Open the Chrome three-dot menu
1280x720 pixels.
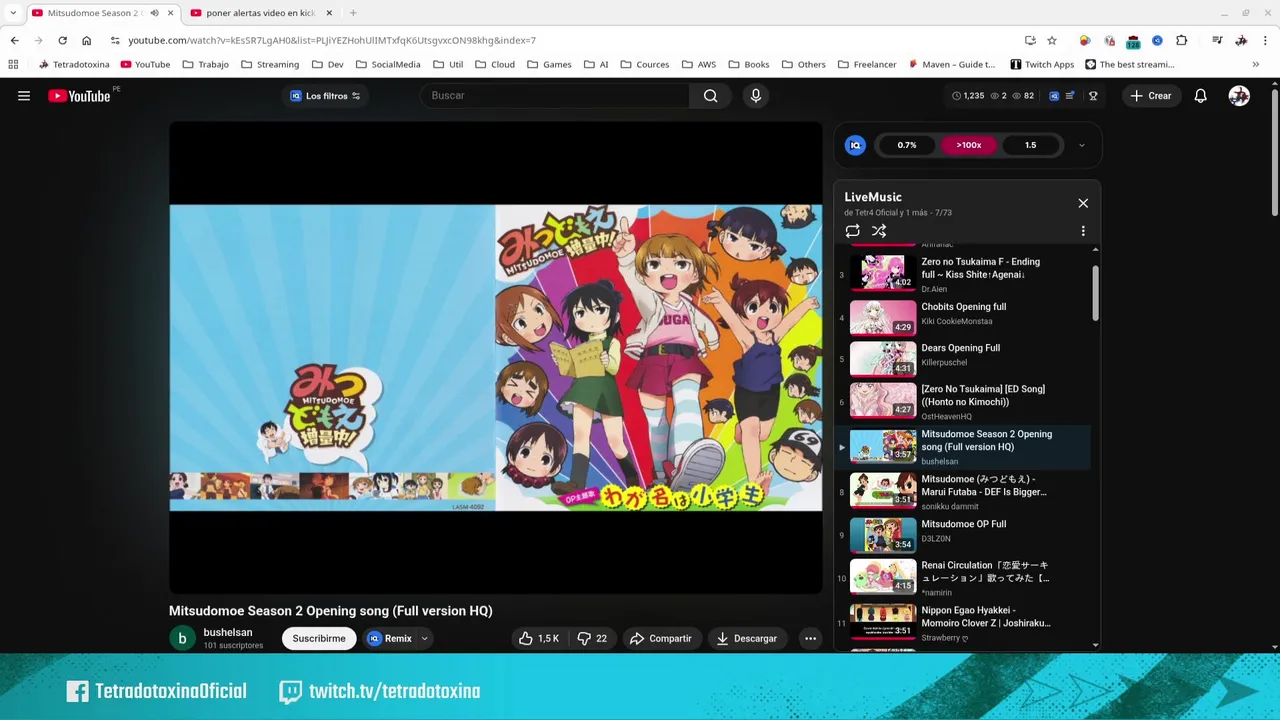click(1265, 40)
